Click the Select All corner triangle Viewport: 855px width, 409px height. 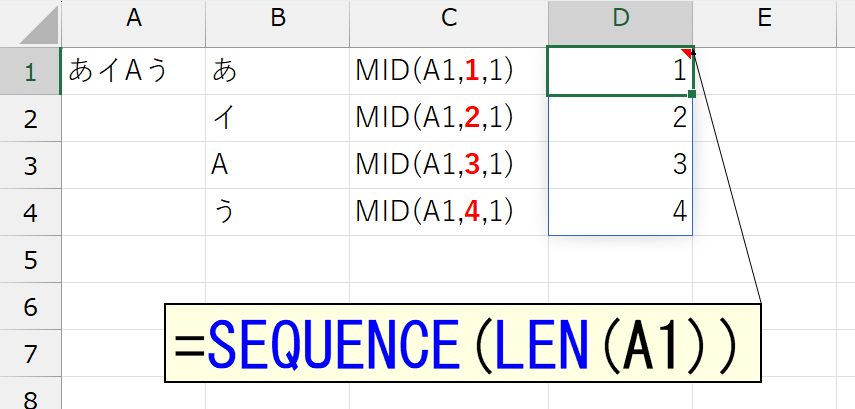coord(39,25)
